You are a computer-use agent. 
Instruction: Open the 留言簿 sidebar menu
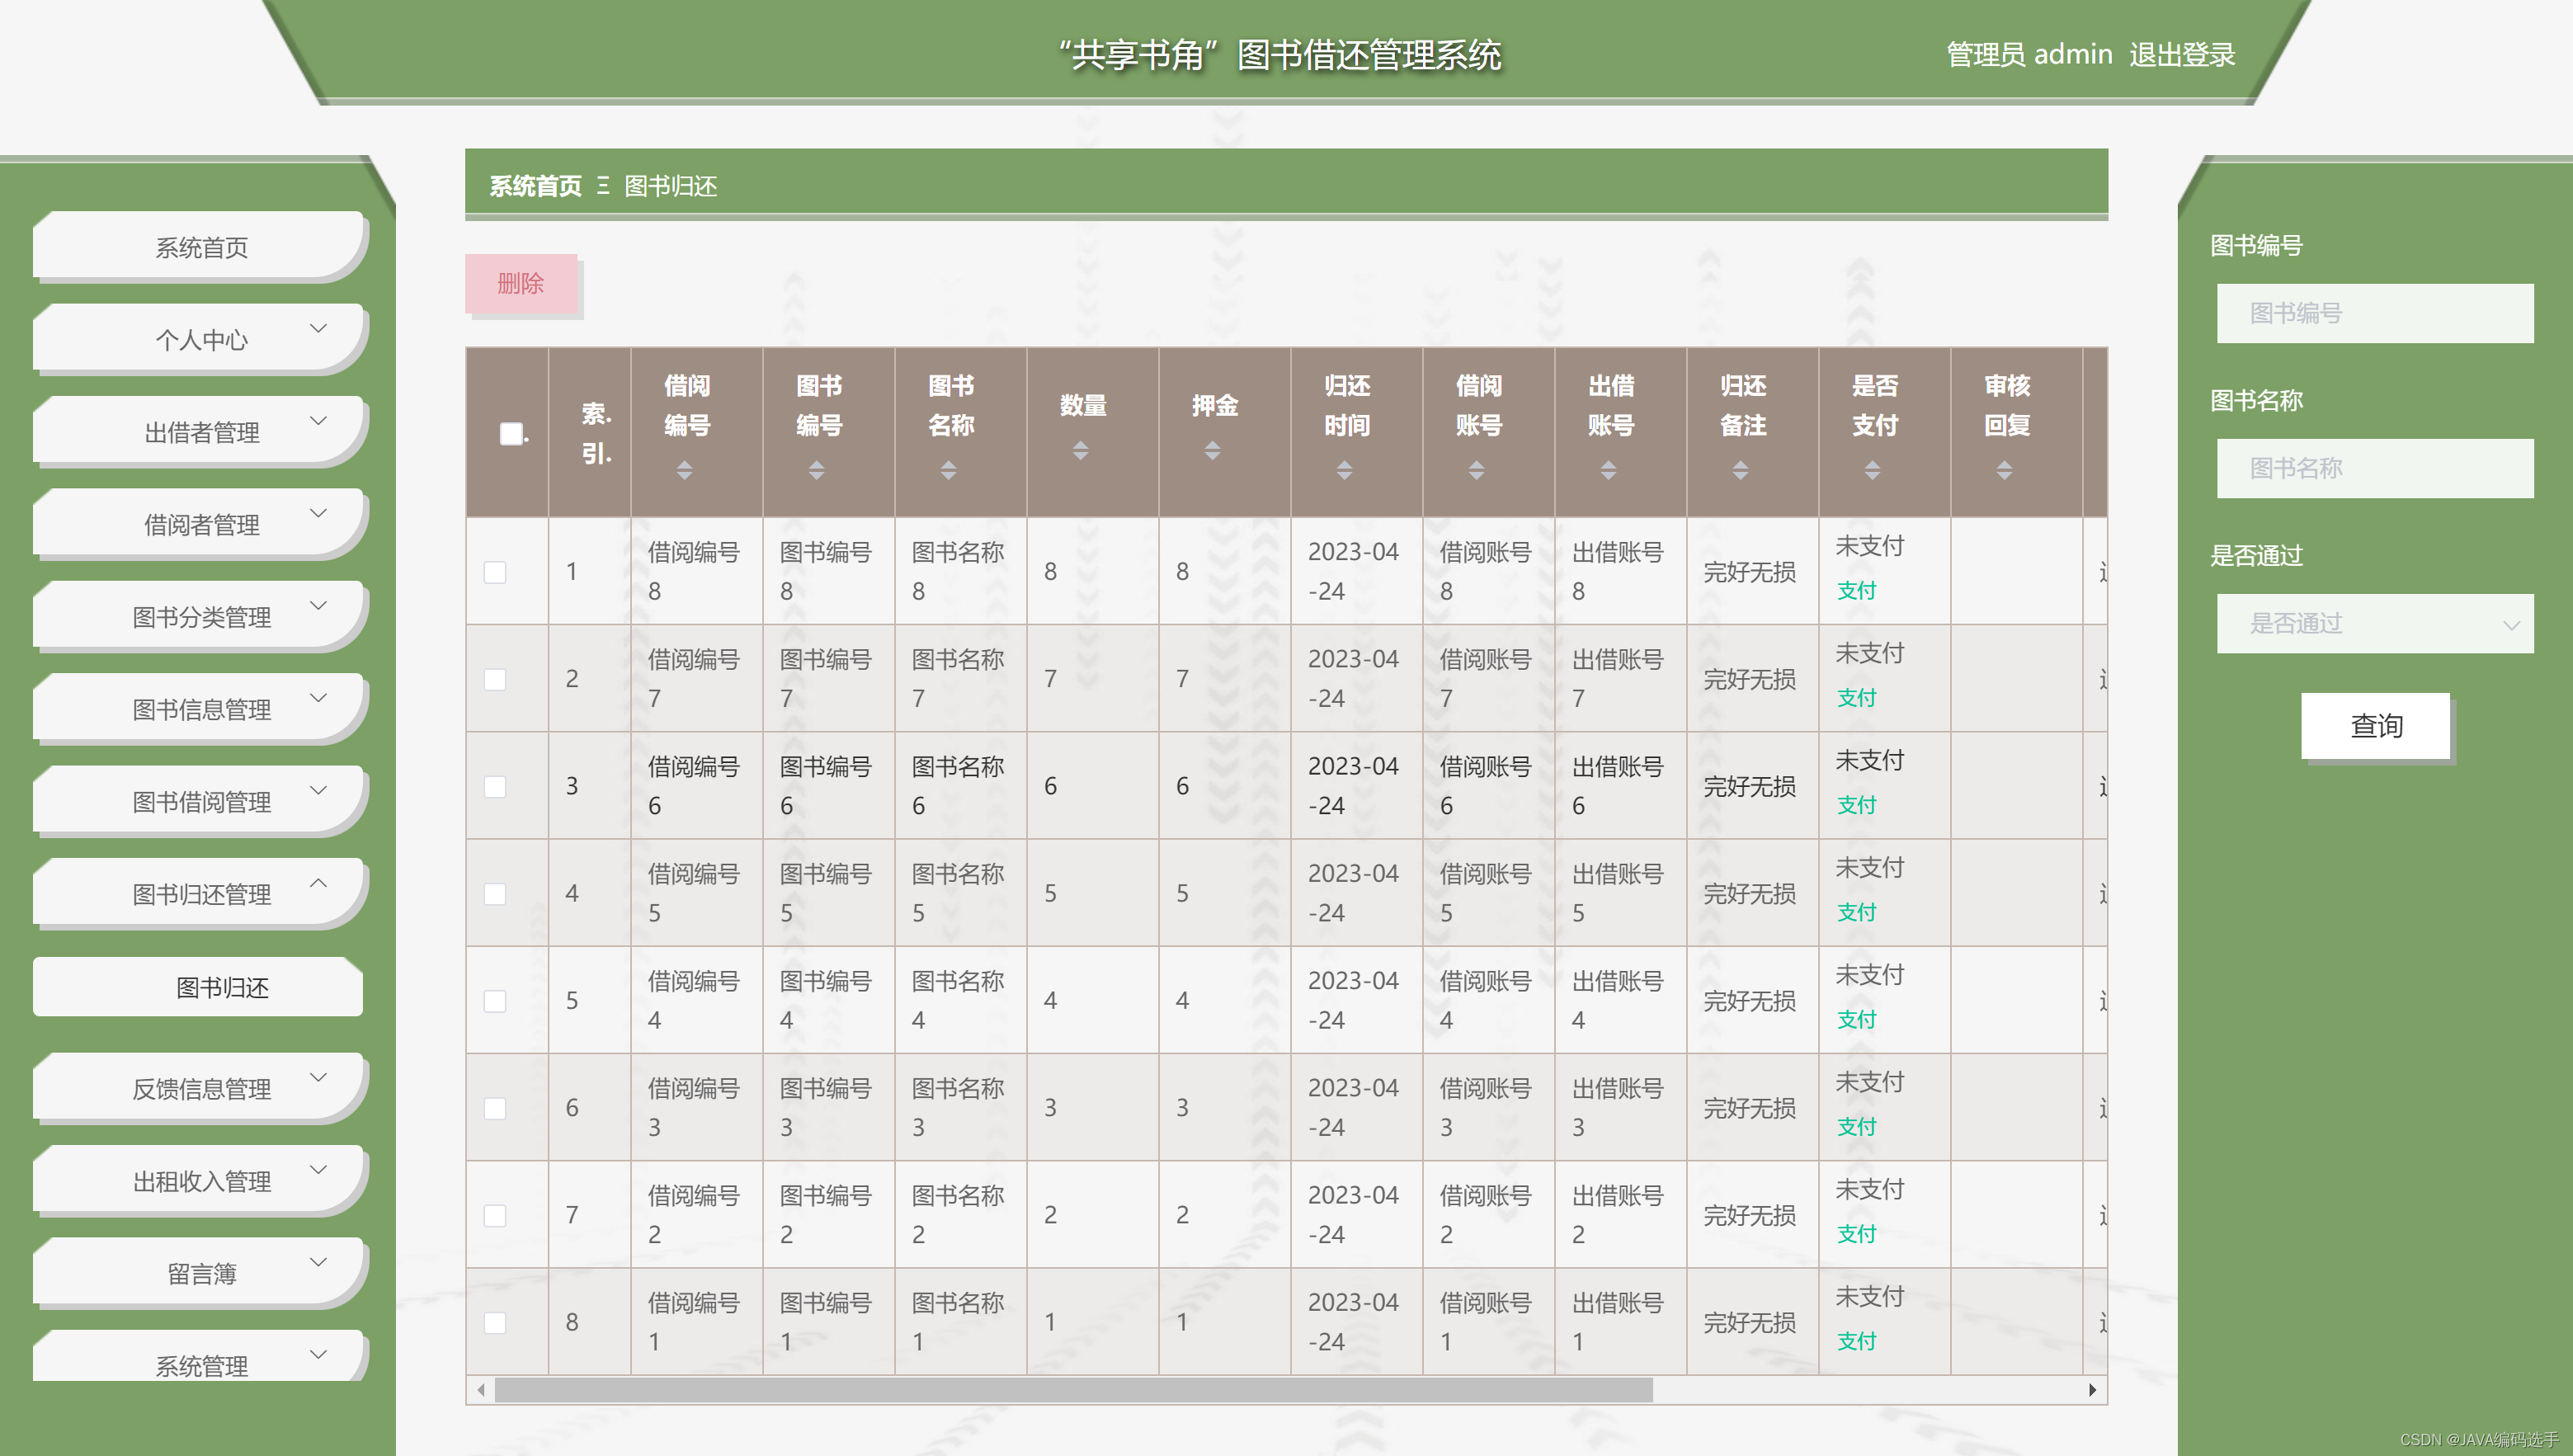[x=200, y=1273]
